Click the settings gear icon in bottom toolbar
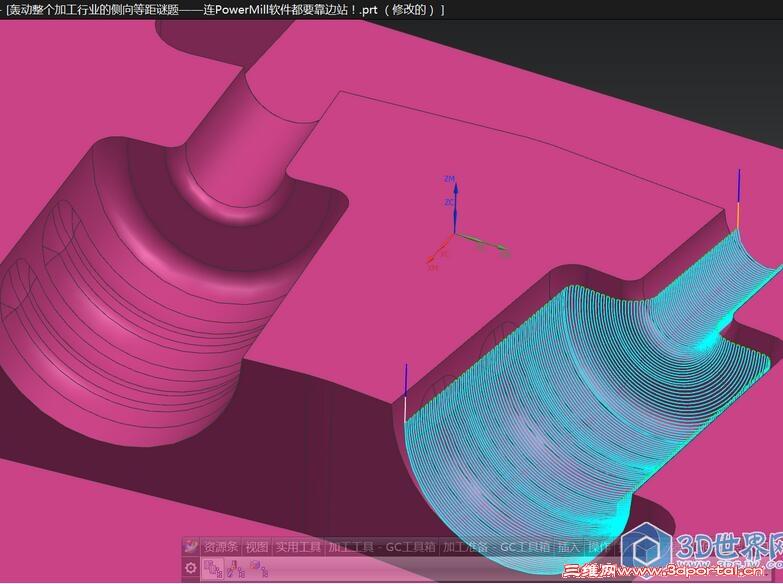The image size is (783, 584). [x=190, y=568]
